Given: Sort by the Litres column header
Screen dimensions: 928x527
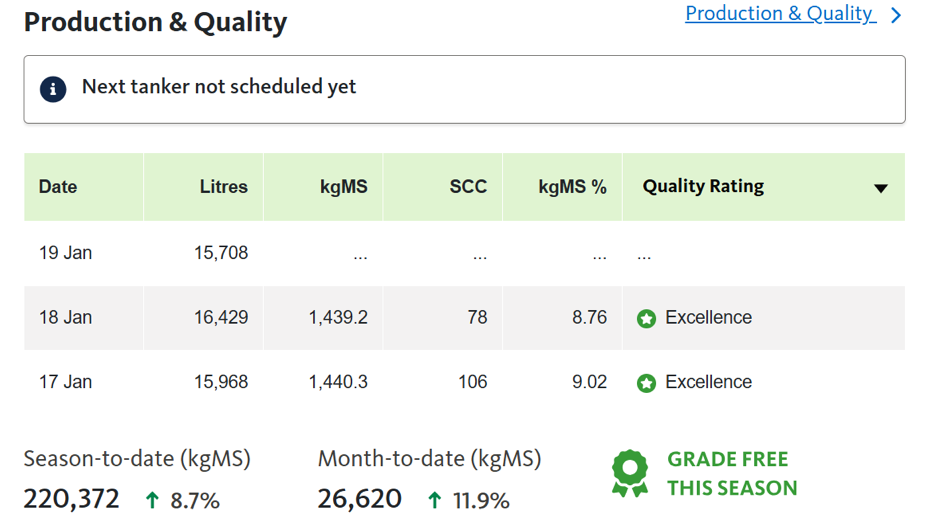Looking at the screenshot, I should click(223, 187).
